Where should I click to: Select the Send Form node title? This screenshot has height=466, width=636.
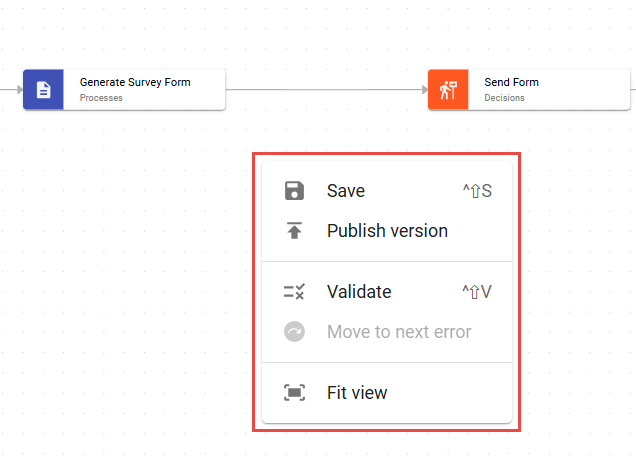point(512,82)
